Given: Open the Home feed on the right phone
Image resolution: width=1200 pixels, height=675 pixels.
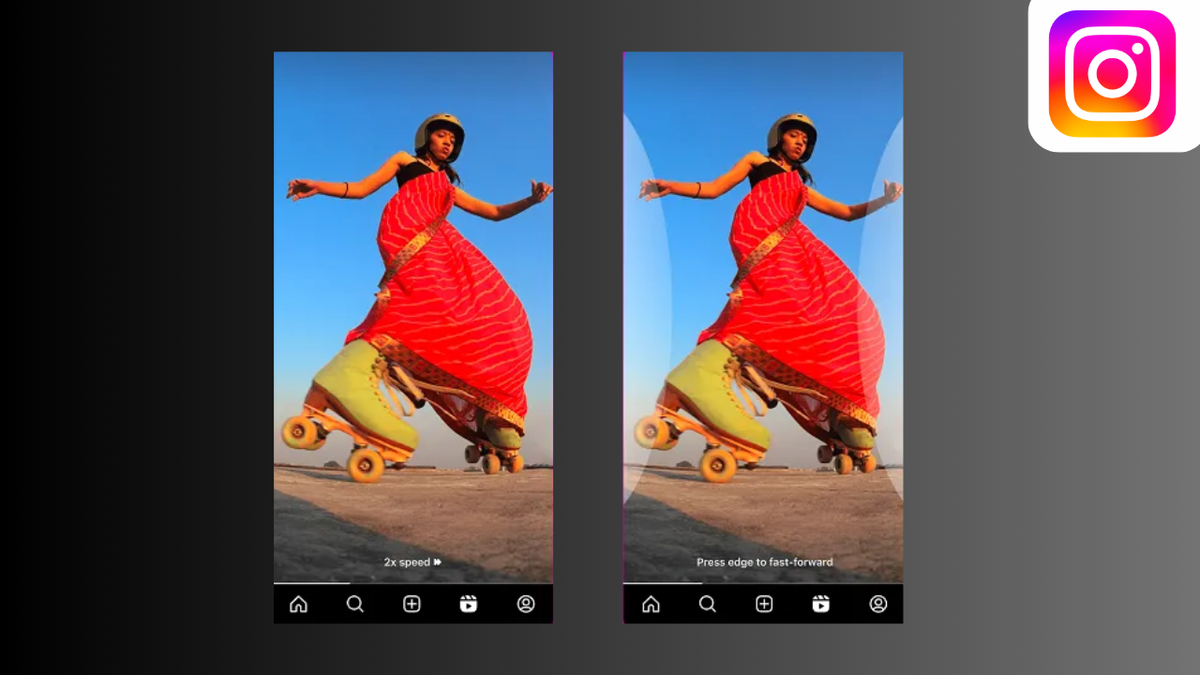Looking at the screenshot, I should [650, 604].
